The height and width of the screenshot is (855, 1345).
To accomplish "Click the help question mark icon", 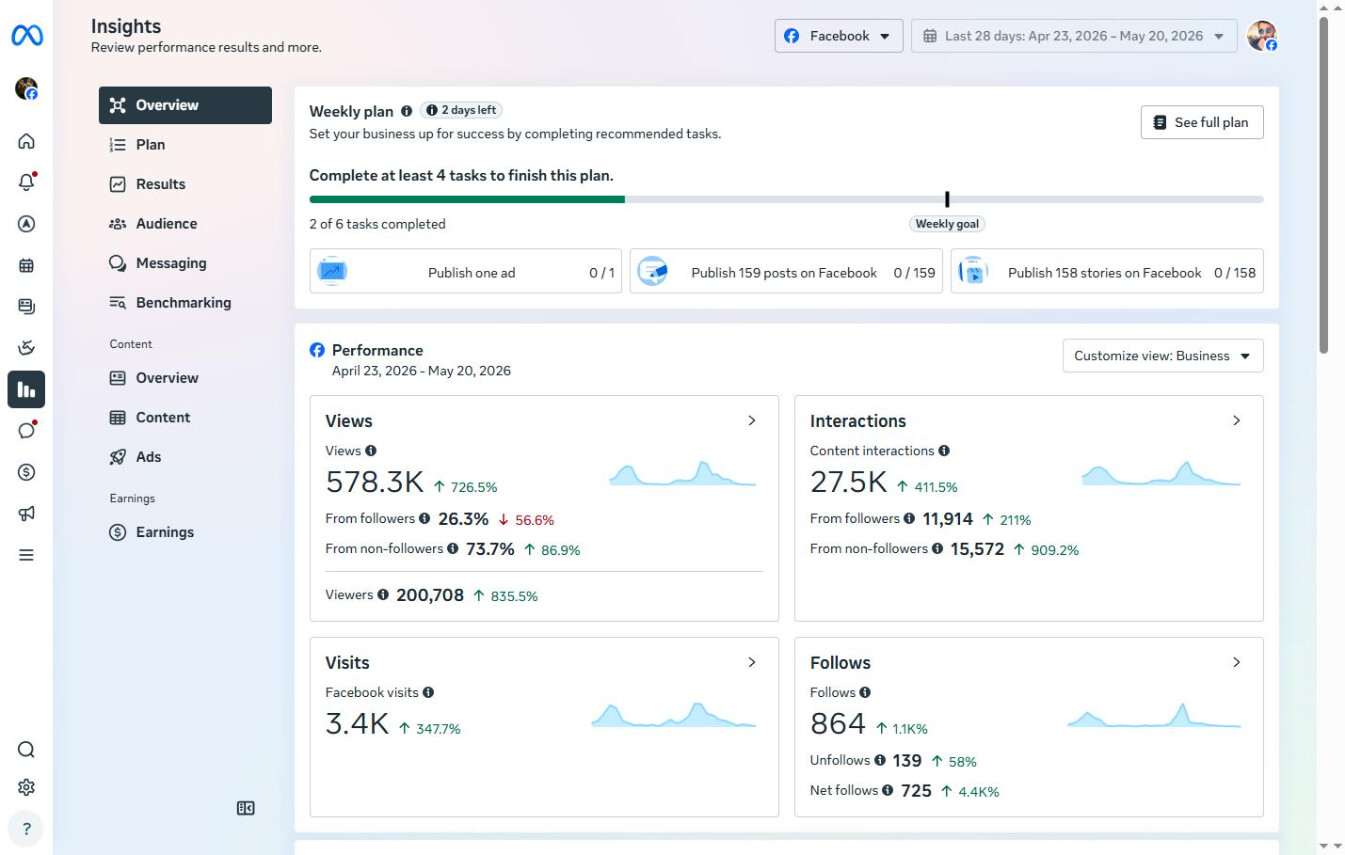I will click(x=26, y=829).
